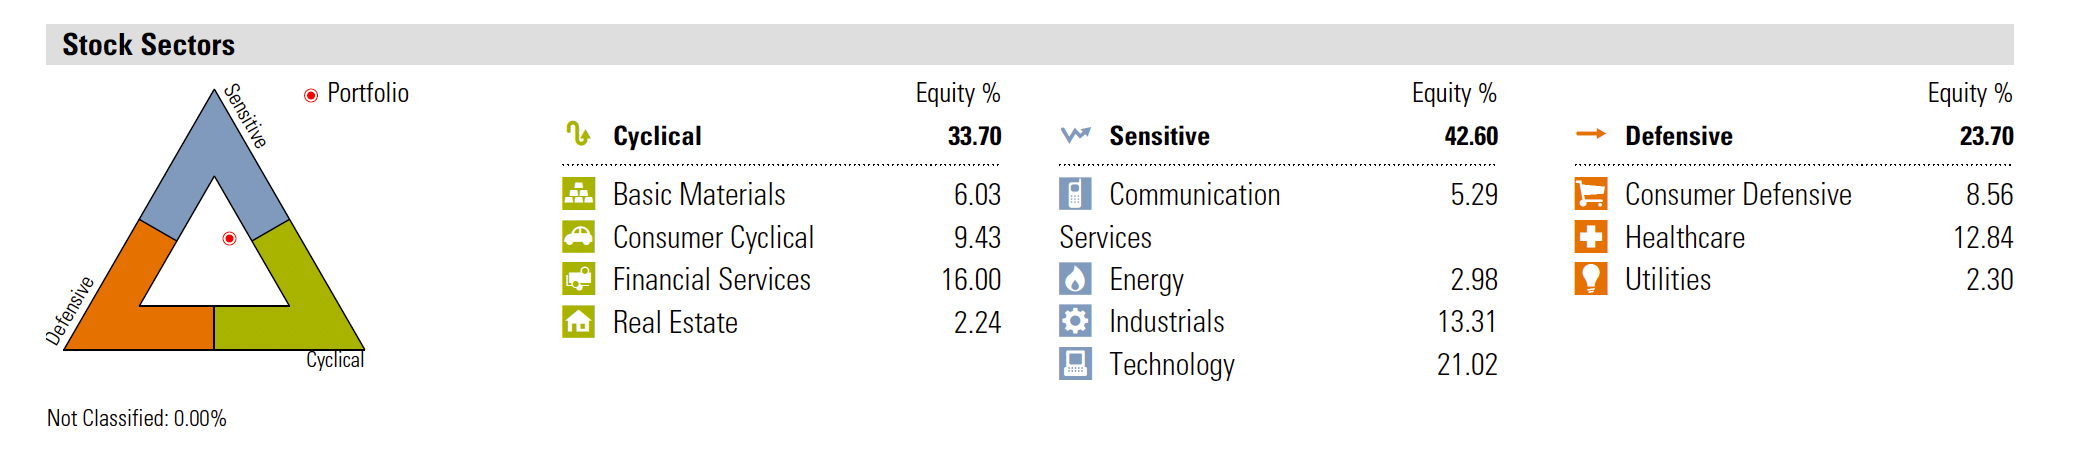Screen dimensions: 2082x466
Task: Select the Cyclical super sector heading
Action: (x=657, y=136)
